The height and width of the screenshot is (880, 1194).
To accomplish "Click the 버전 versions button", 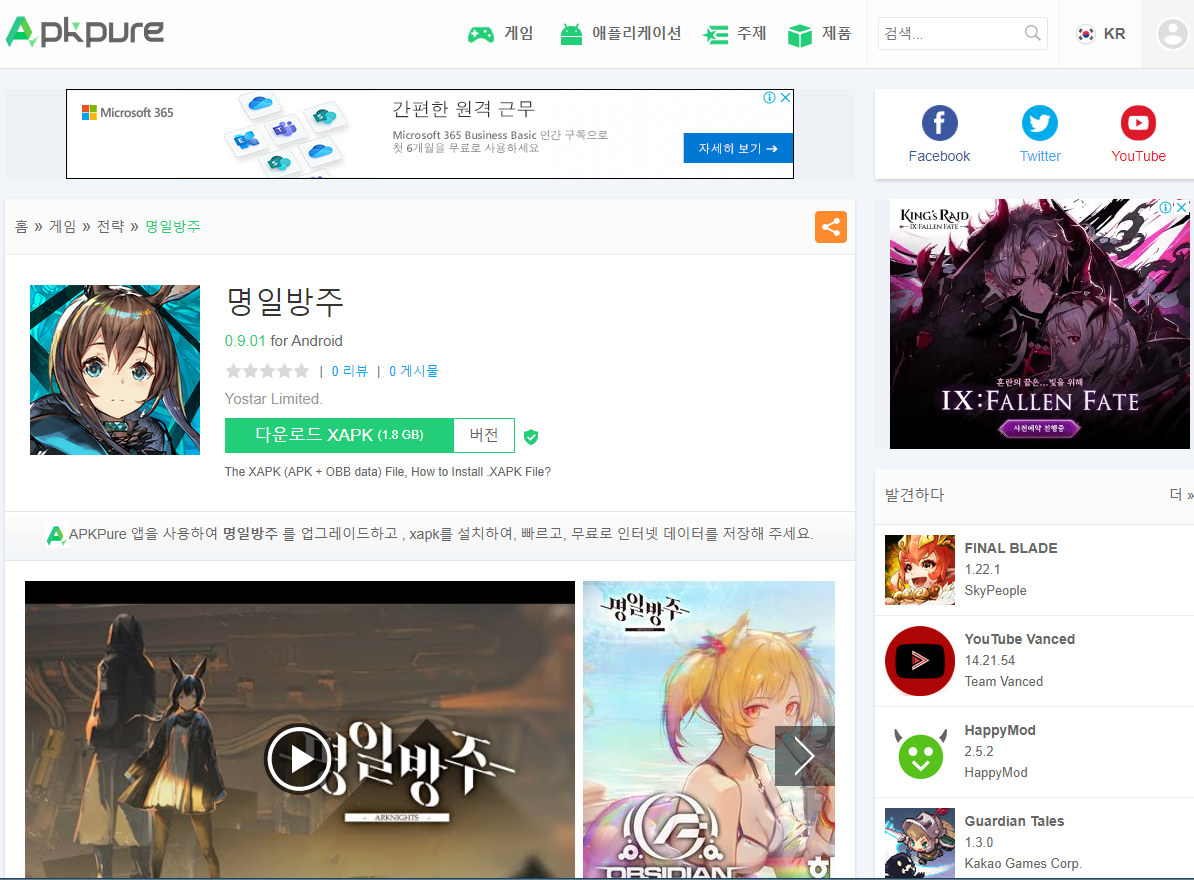I will tap(484, 435).
